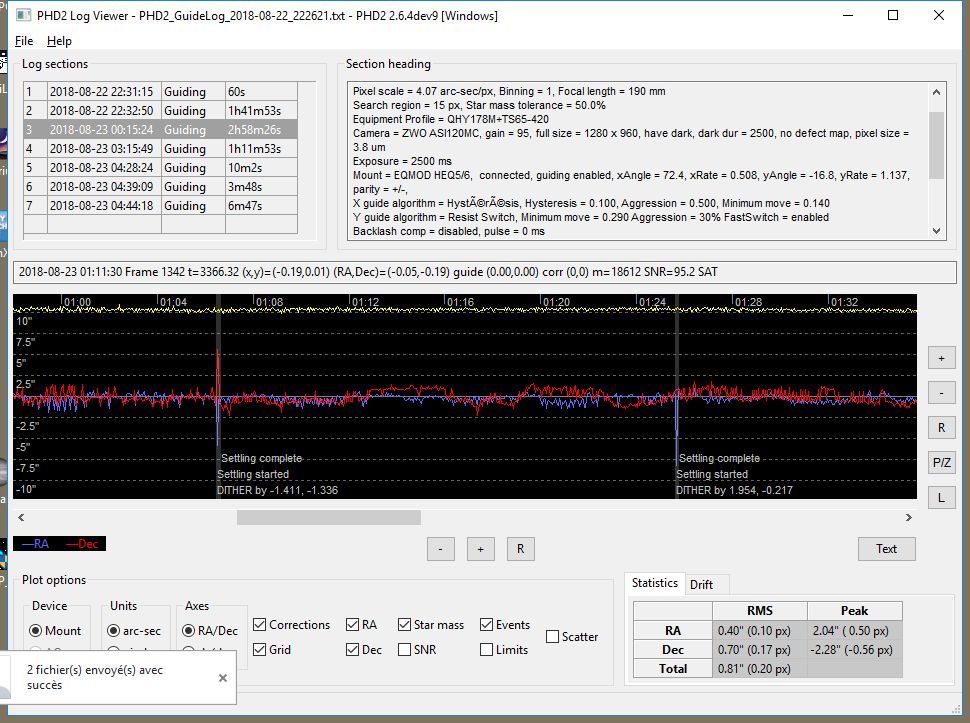Select log section 5 lasting 10m2s

point(160,168)
